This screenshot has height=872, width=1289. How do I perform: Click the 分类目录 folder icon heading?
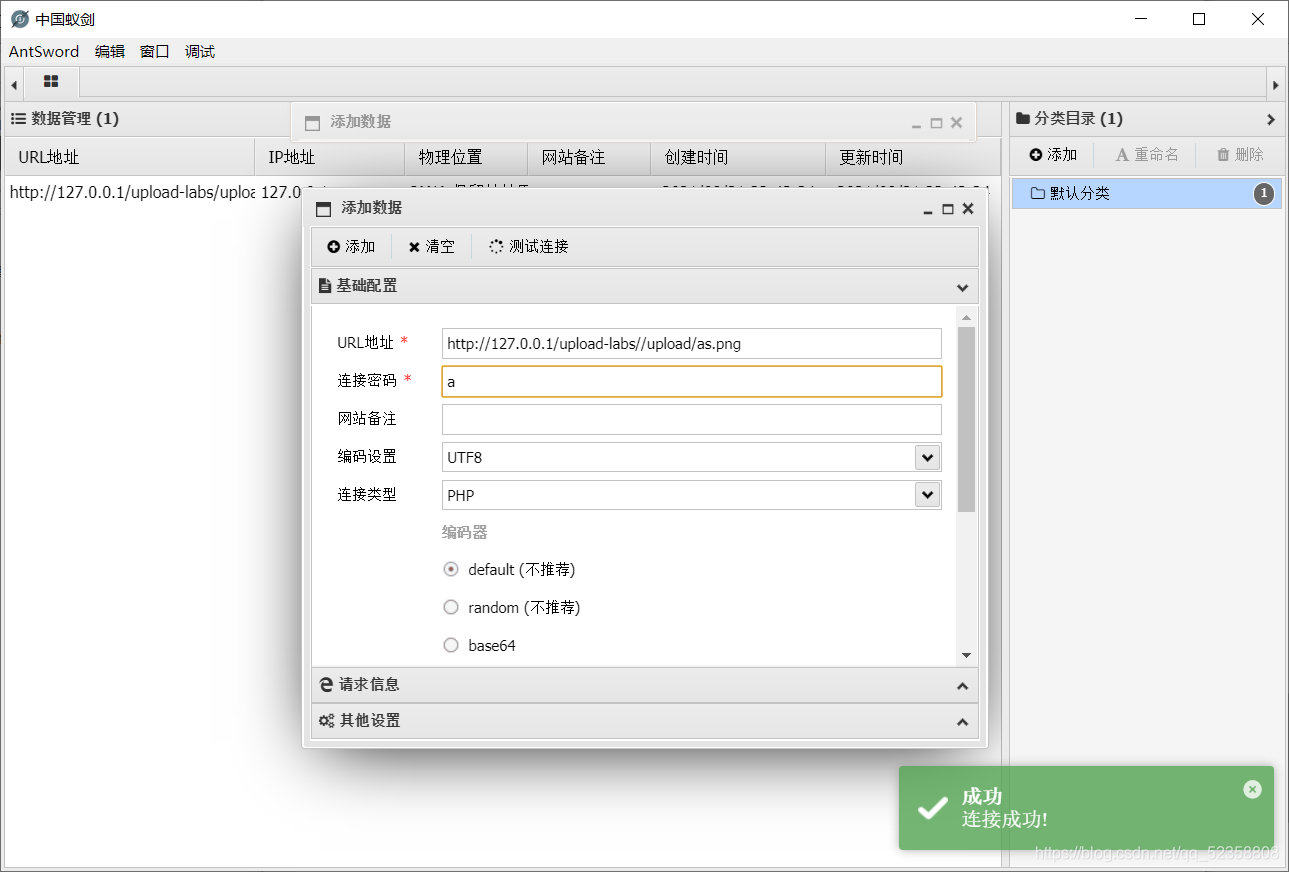click(x=1022, y=119)
